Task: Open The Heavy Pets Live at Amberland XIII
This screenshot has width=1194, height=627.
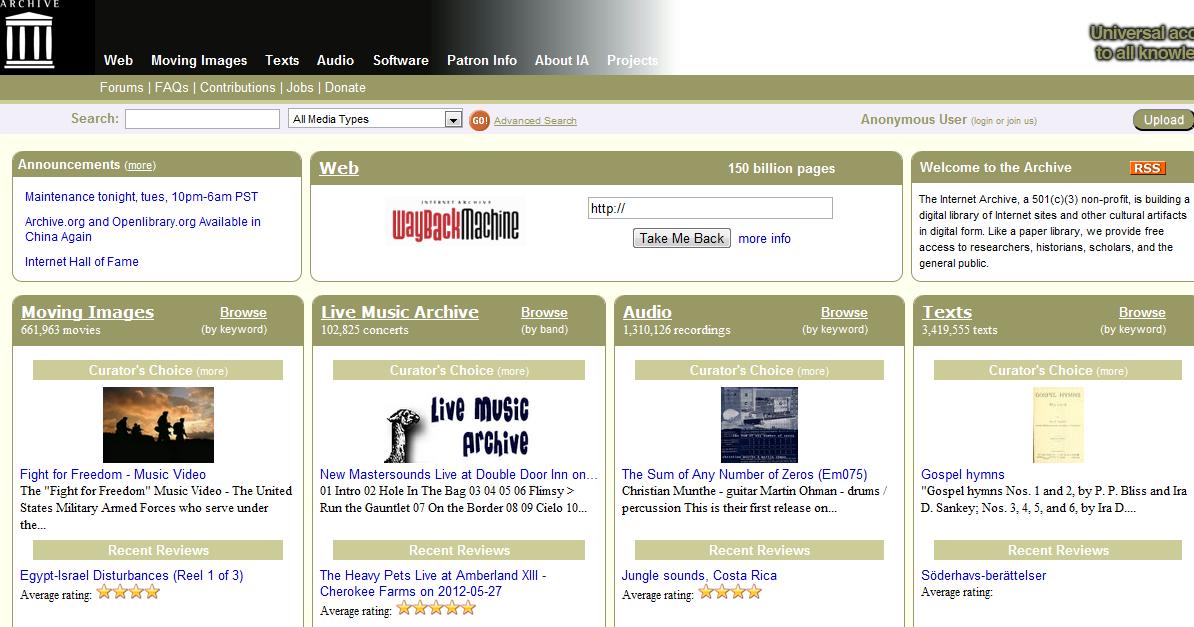Action: (433, 584)
